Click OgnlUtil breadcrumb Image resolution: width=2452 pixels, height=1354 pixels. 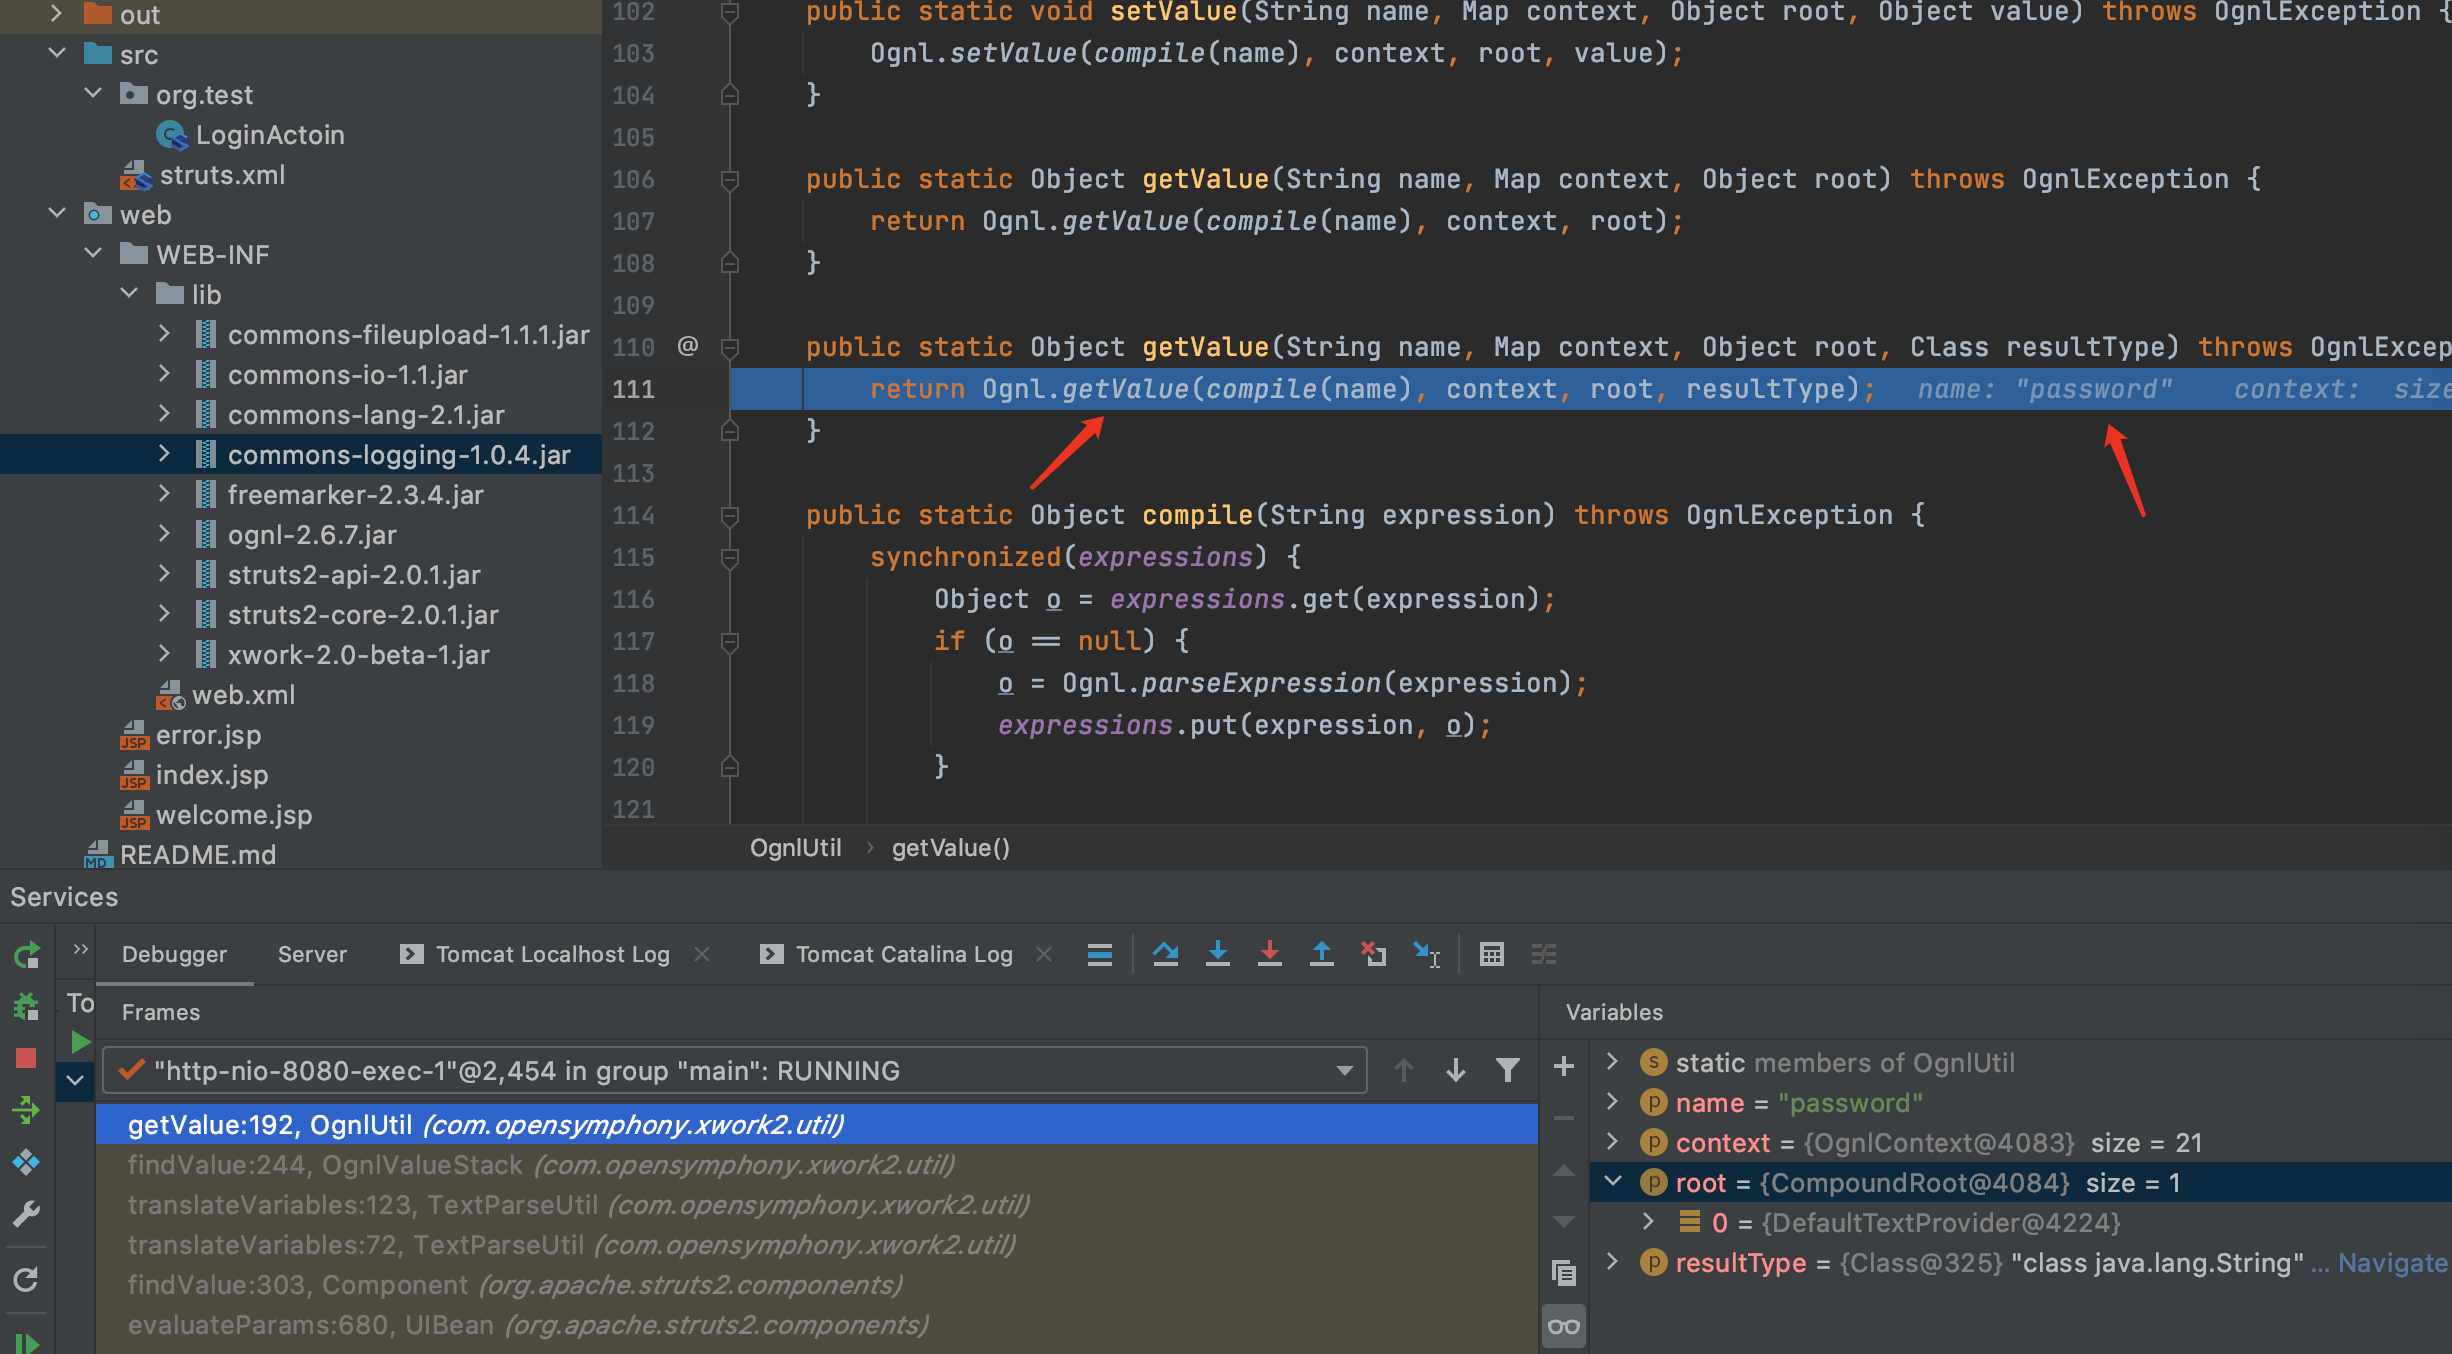point(796,848)
